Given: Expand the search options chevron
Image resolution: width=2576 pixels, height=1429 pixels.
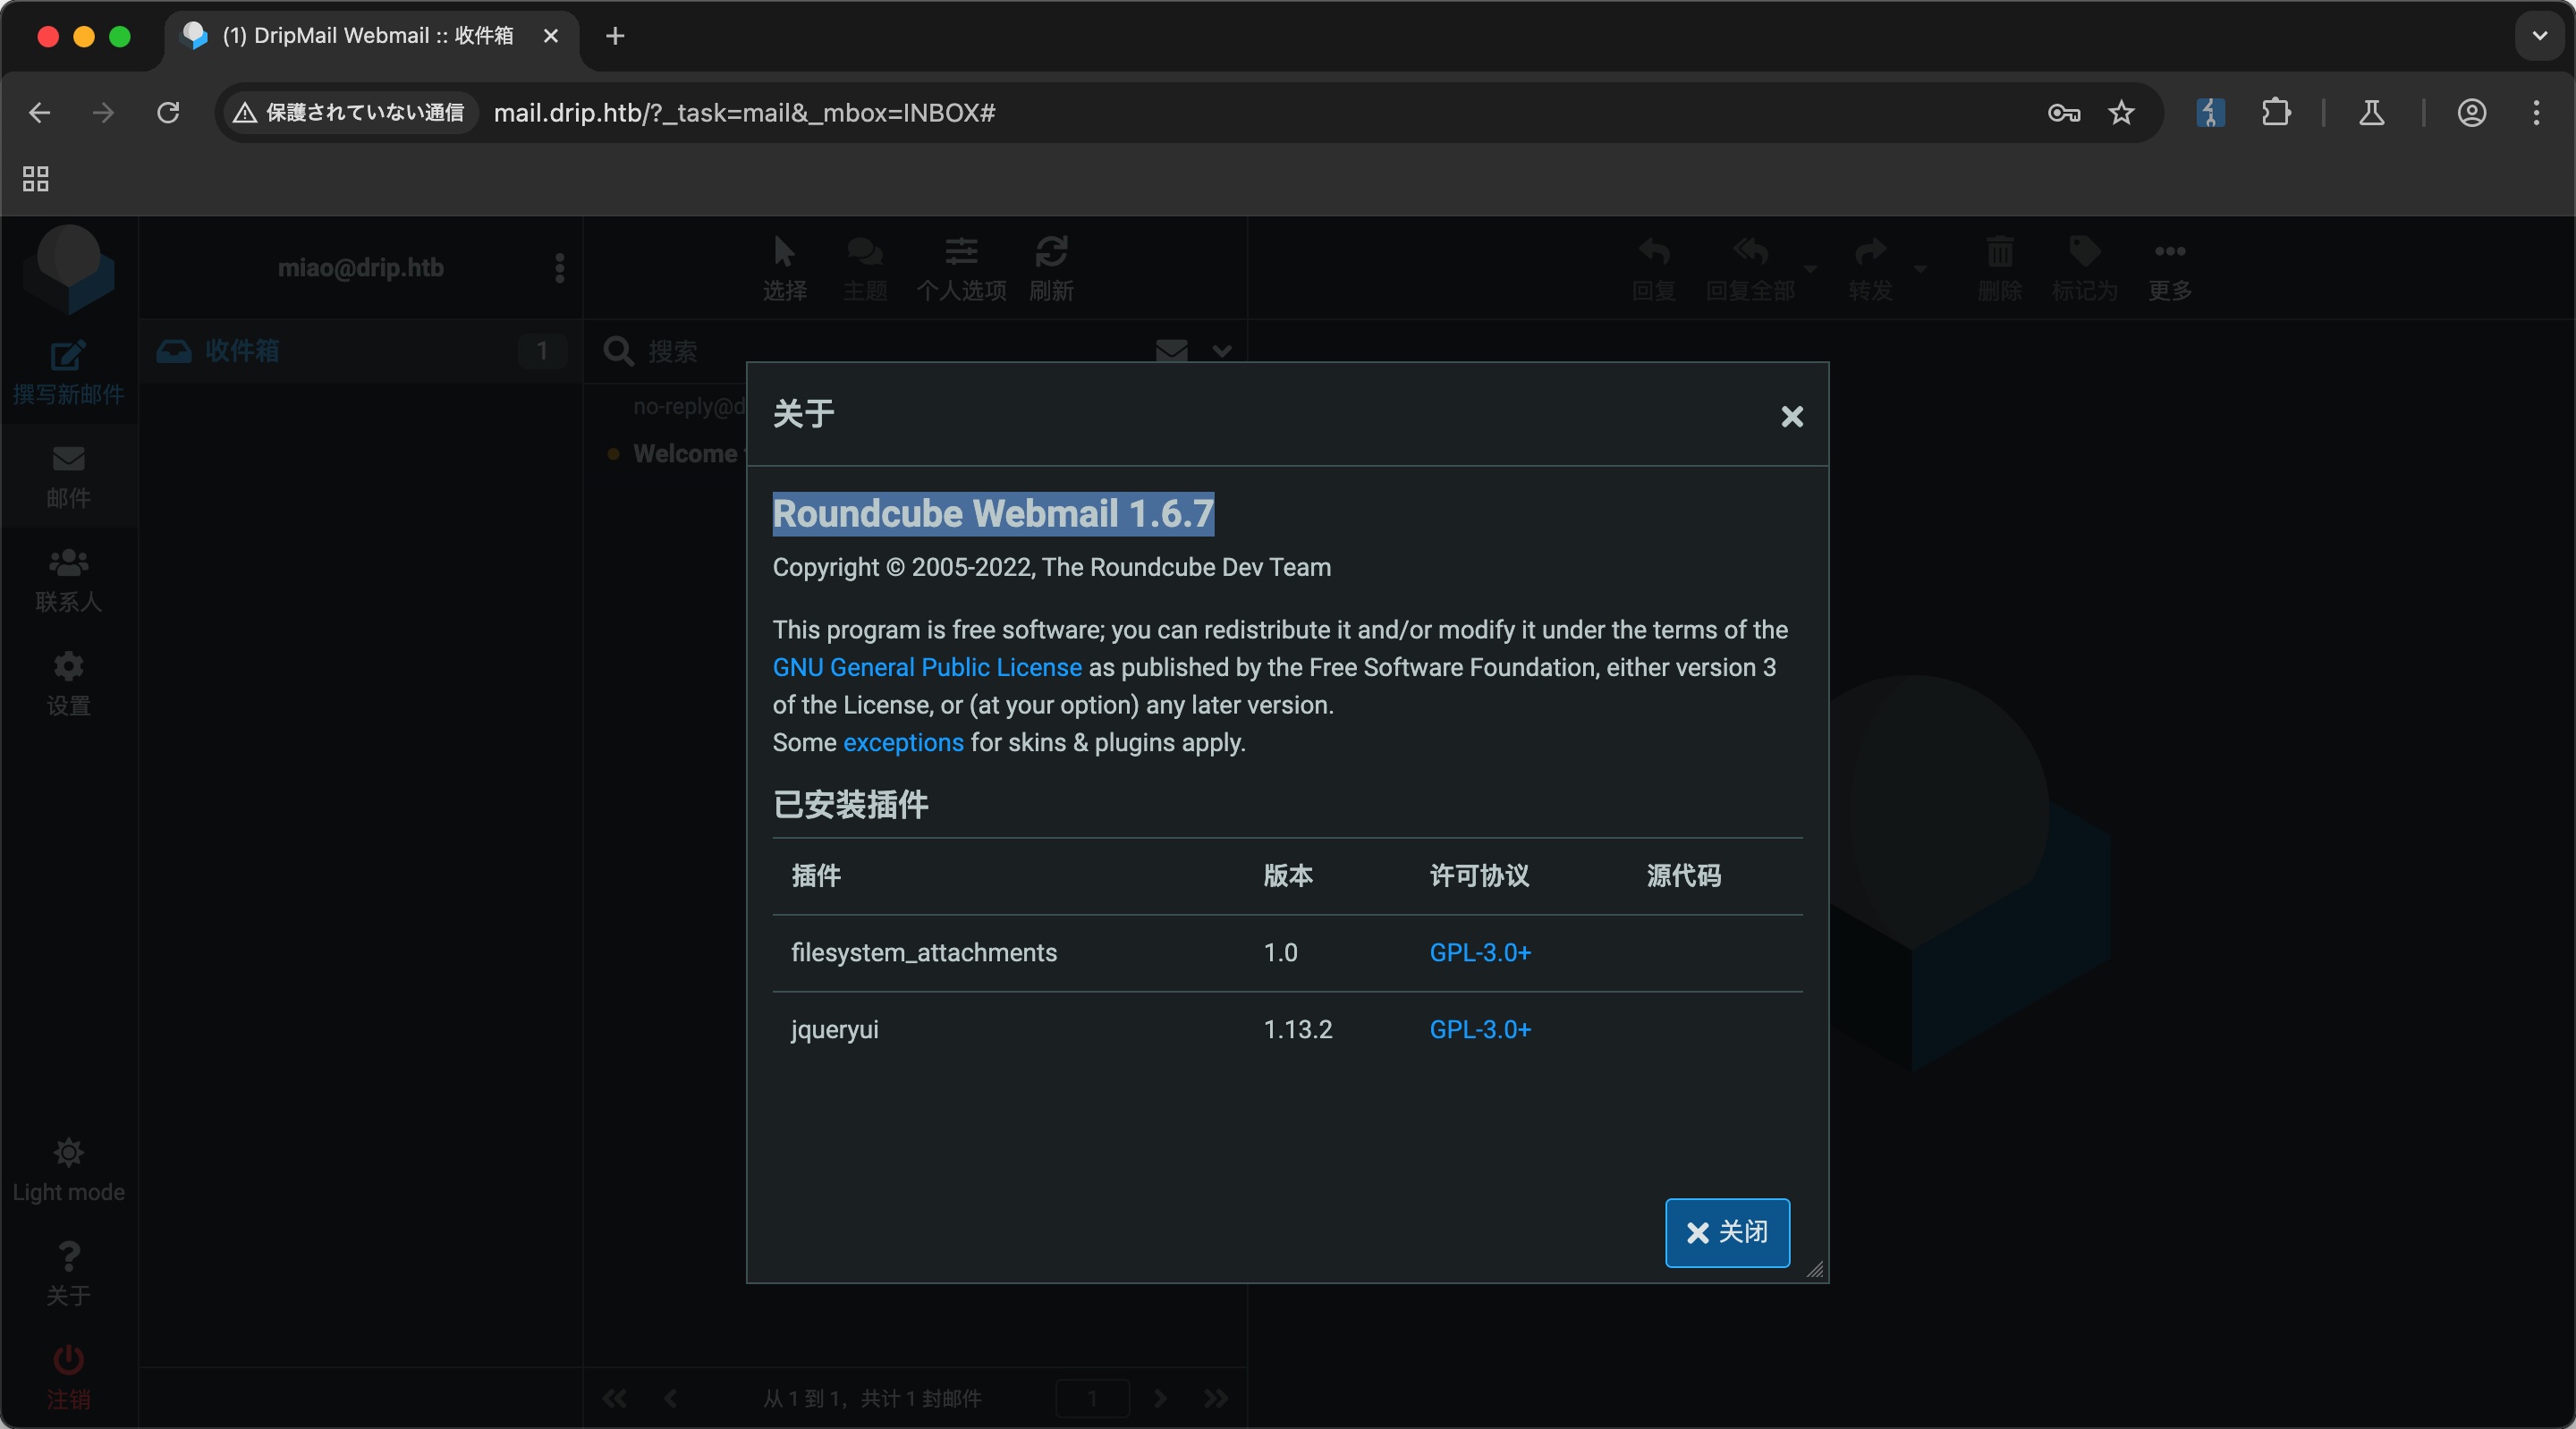Looking at the screenshot, I should pos(1221,351).
